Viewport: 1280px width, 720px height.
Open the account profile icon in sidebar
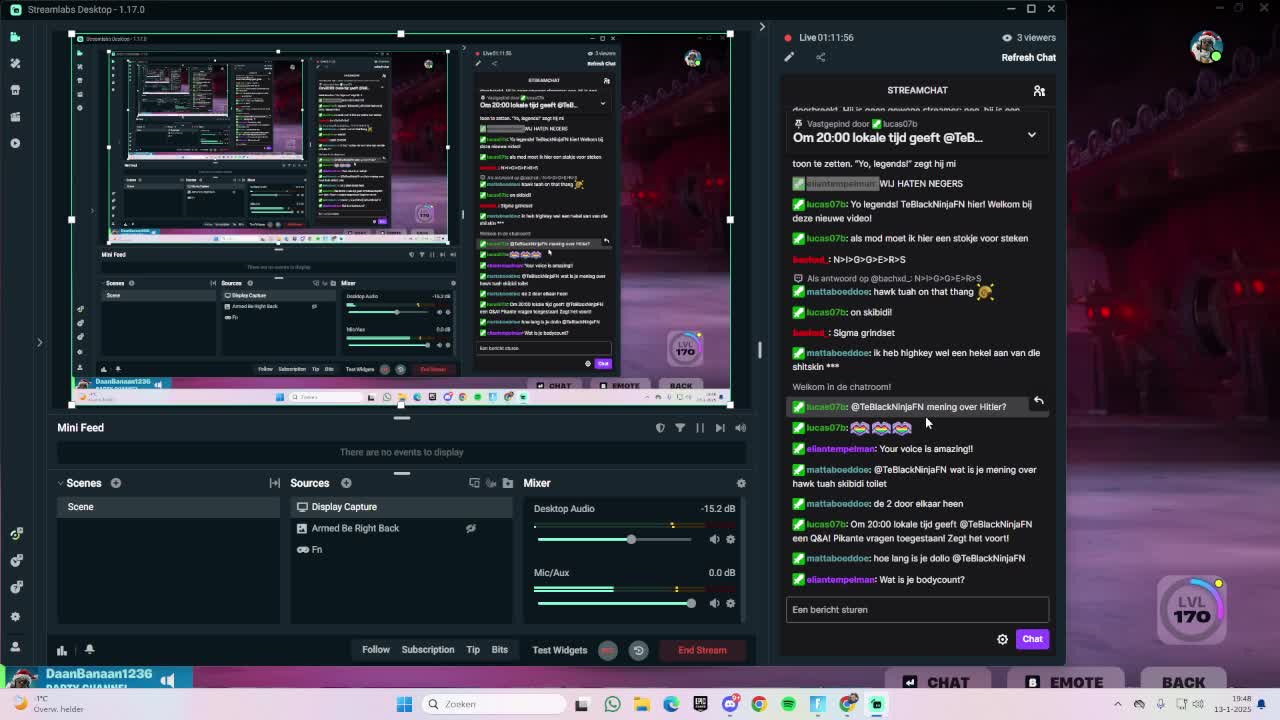point(15,647)
